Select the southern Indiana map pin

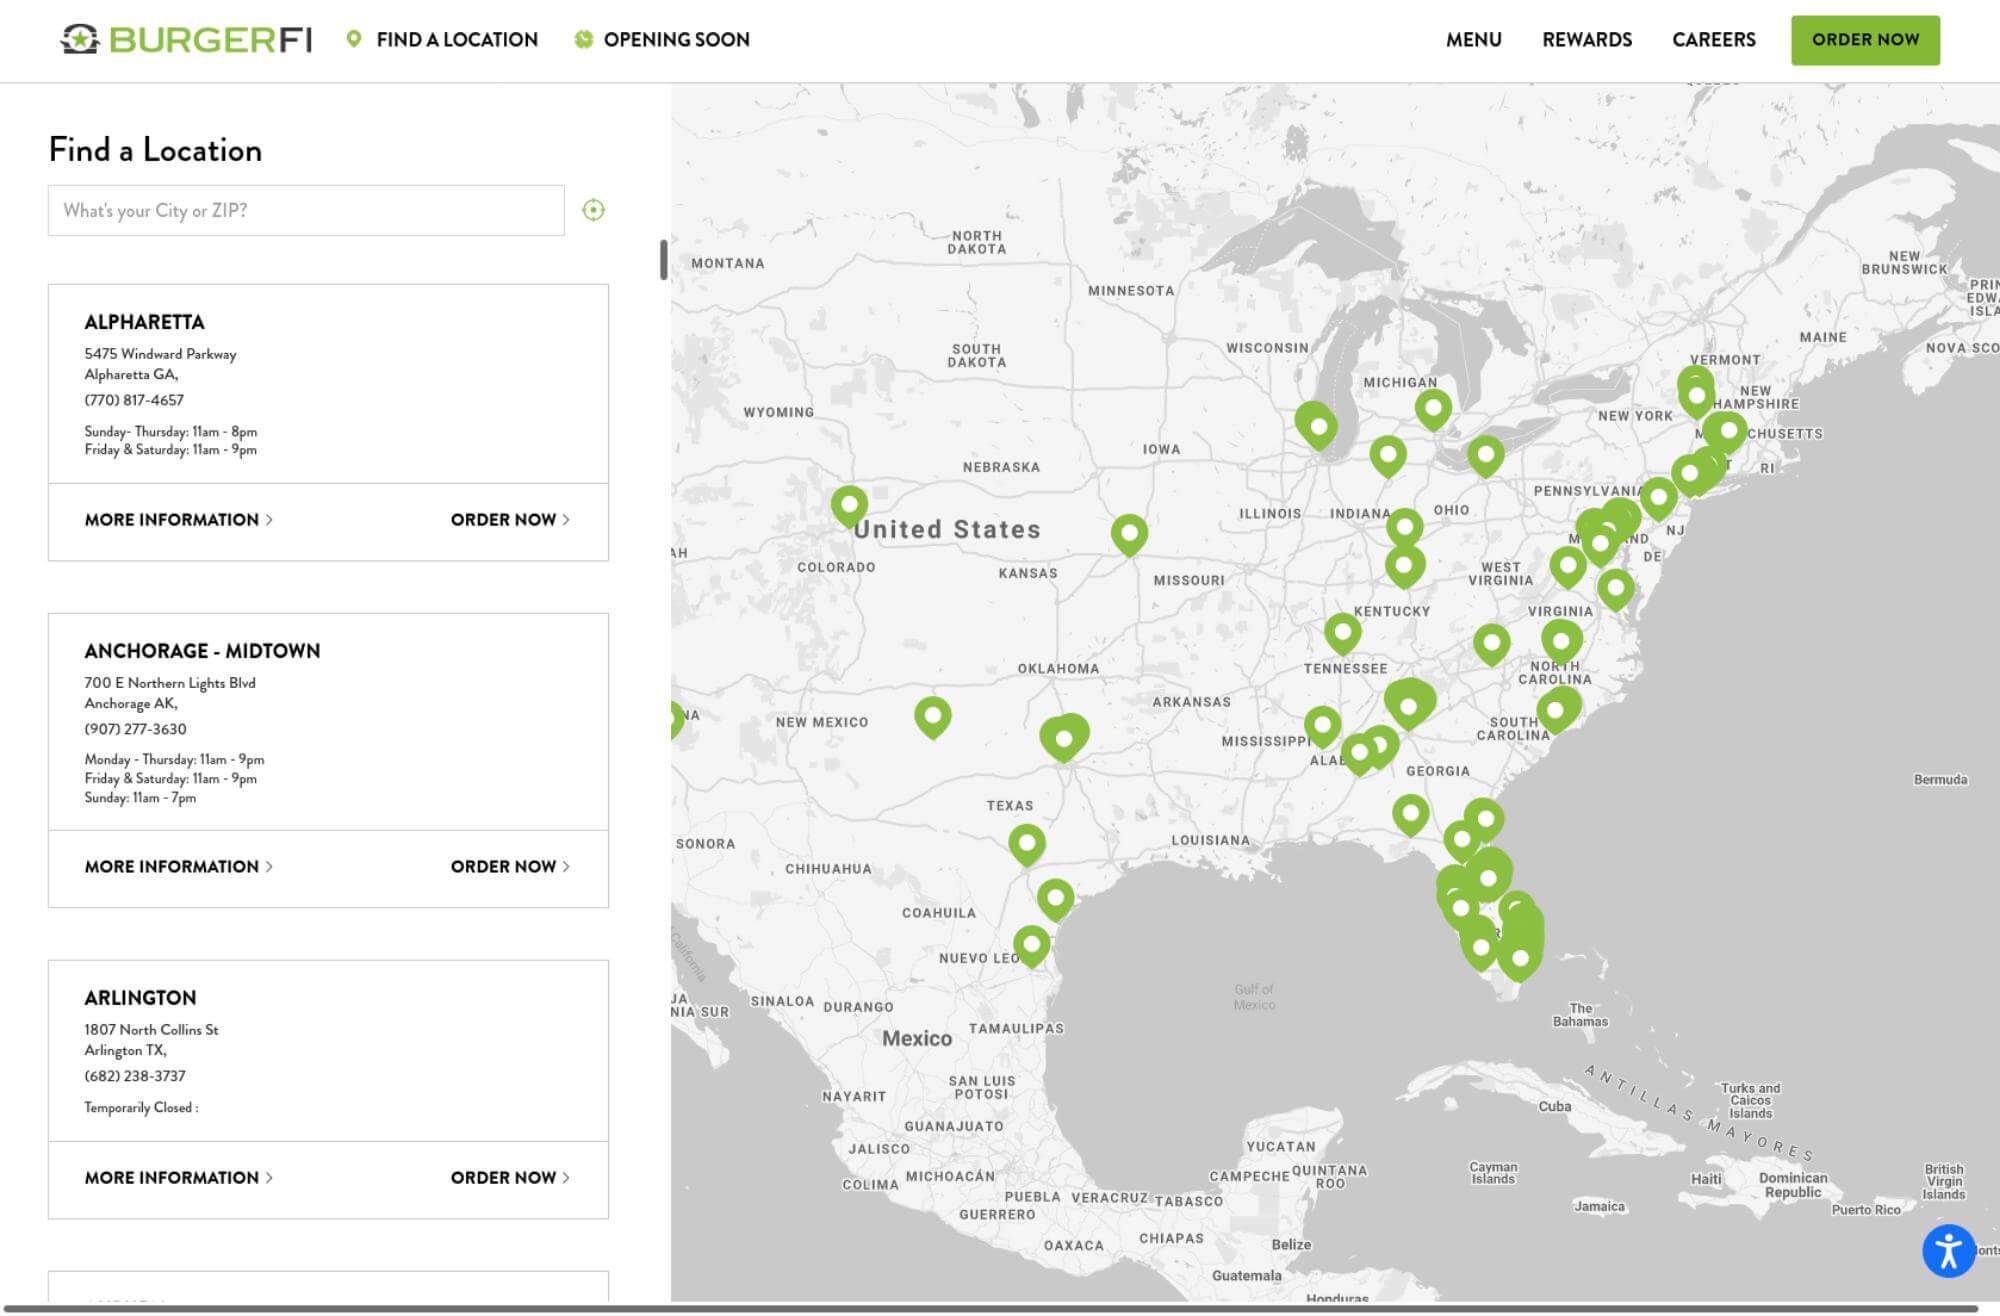coord(1404,565)
